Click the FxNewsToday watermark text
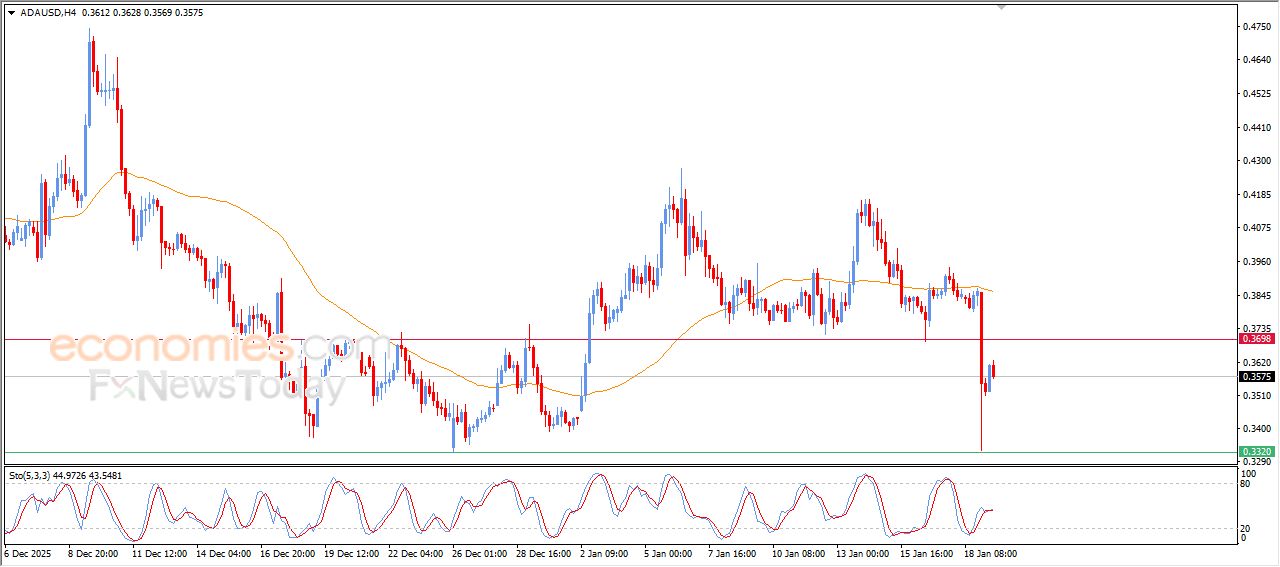This screenshot has width=1280, height=567. 217,385
